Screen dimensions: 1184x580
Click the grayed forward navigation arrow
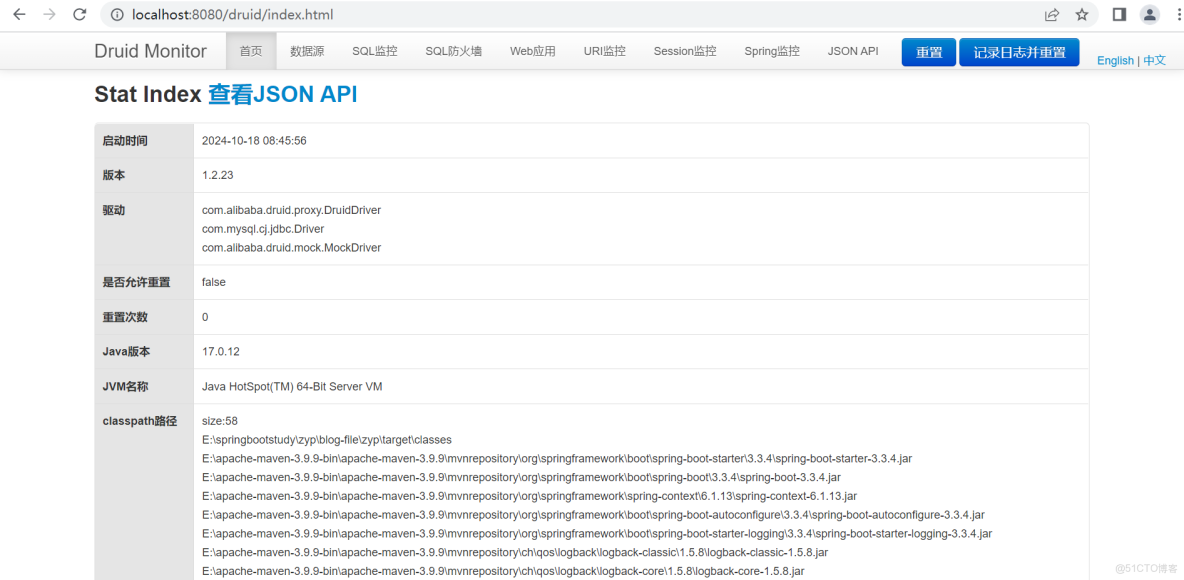51,14
